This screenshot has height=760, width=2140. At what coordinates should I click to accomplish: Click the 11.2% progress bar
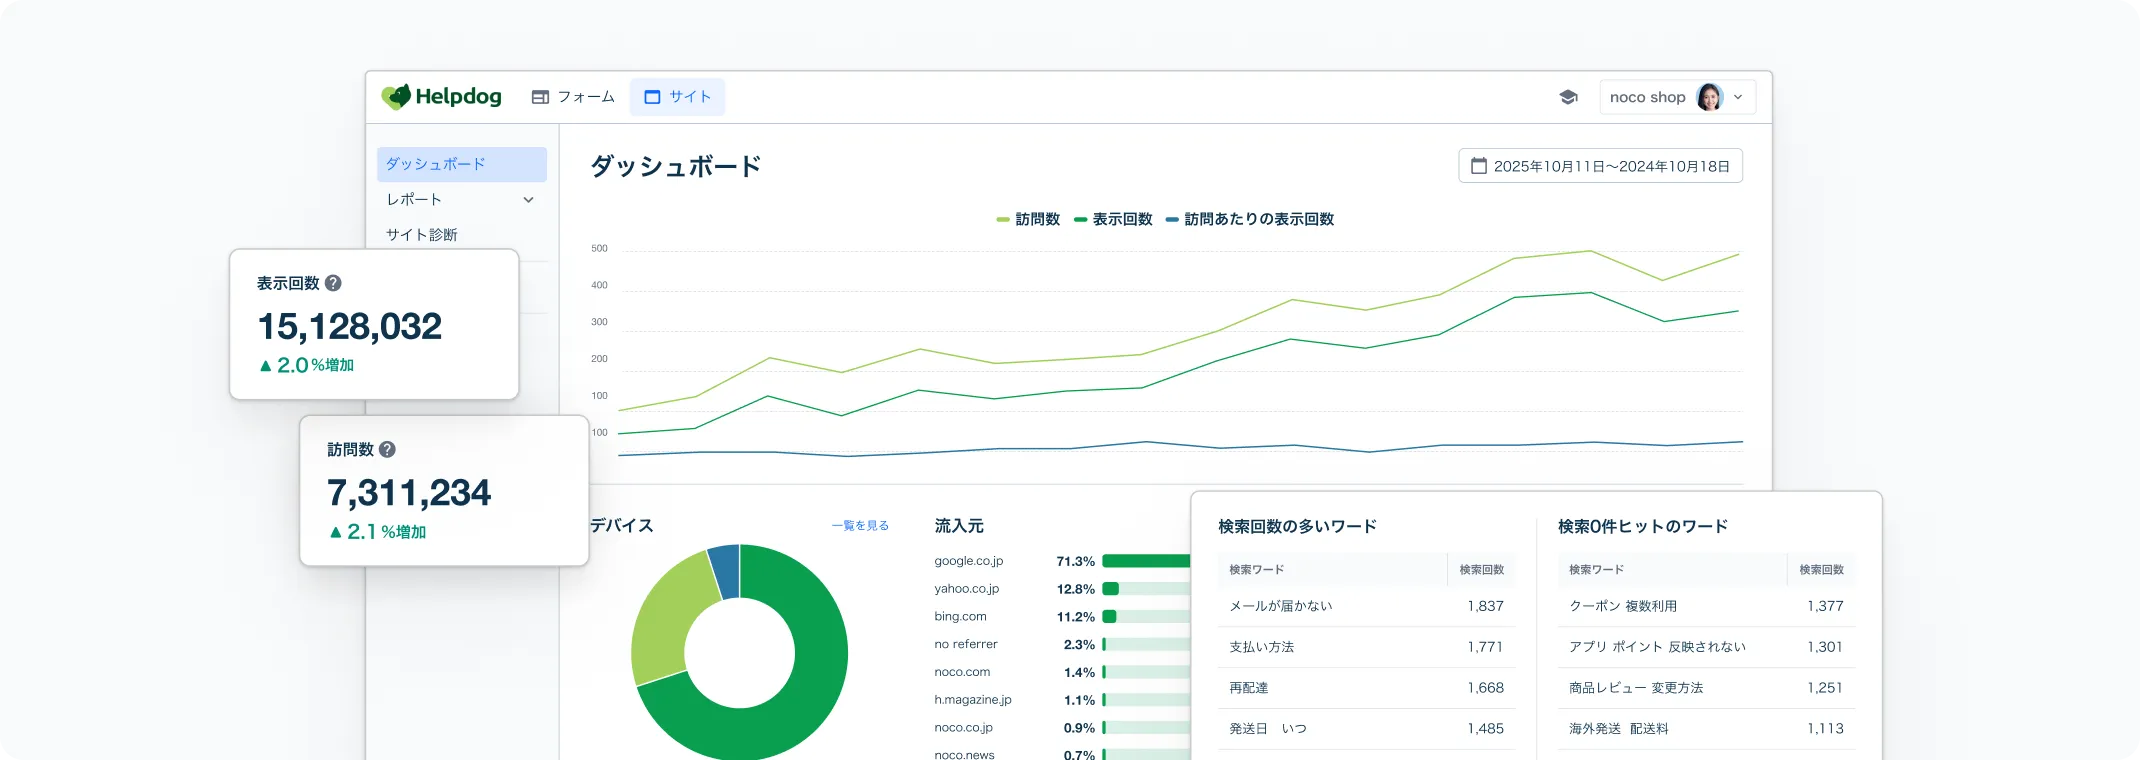pyautogui.click(x=1146, y=617)
